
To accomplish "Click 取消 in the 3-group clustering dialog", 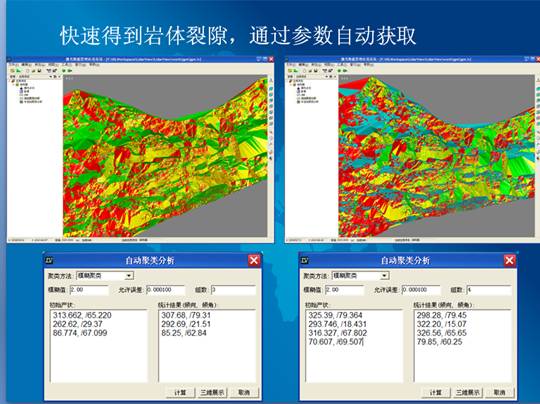I will 244,392.
